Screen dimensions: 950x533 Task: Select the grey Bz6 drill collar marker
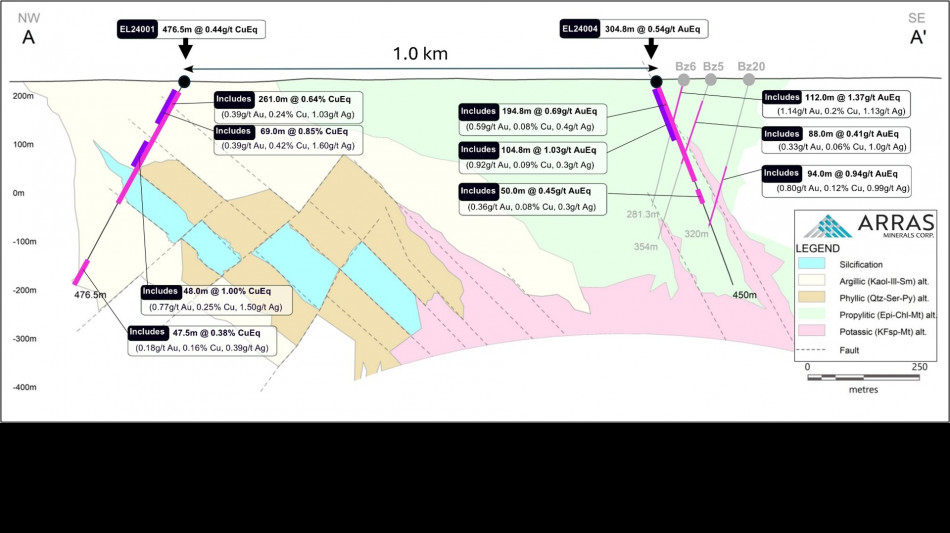click(x=684, y=79)
